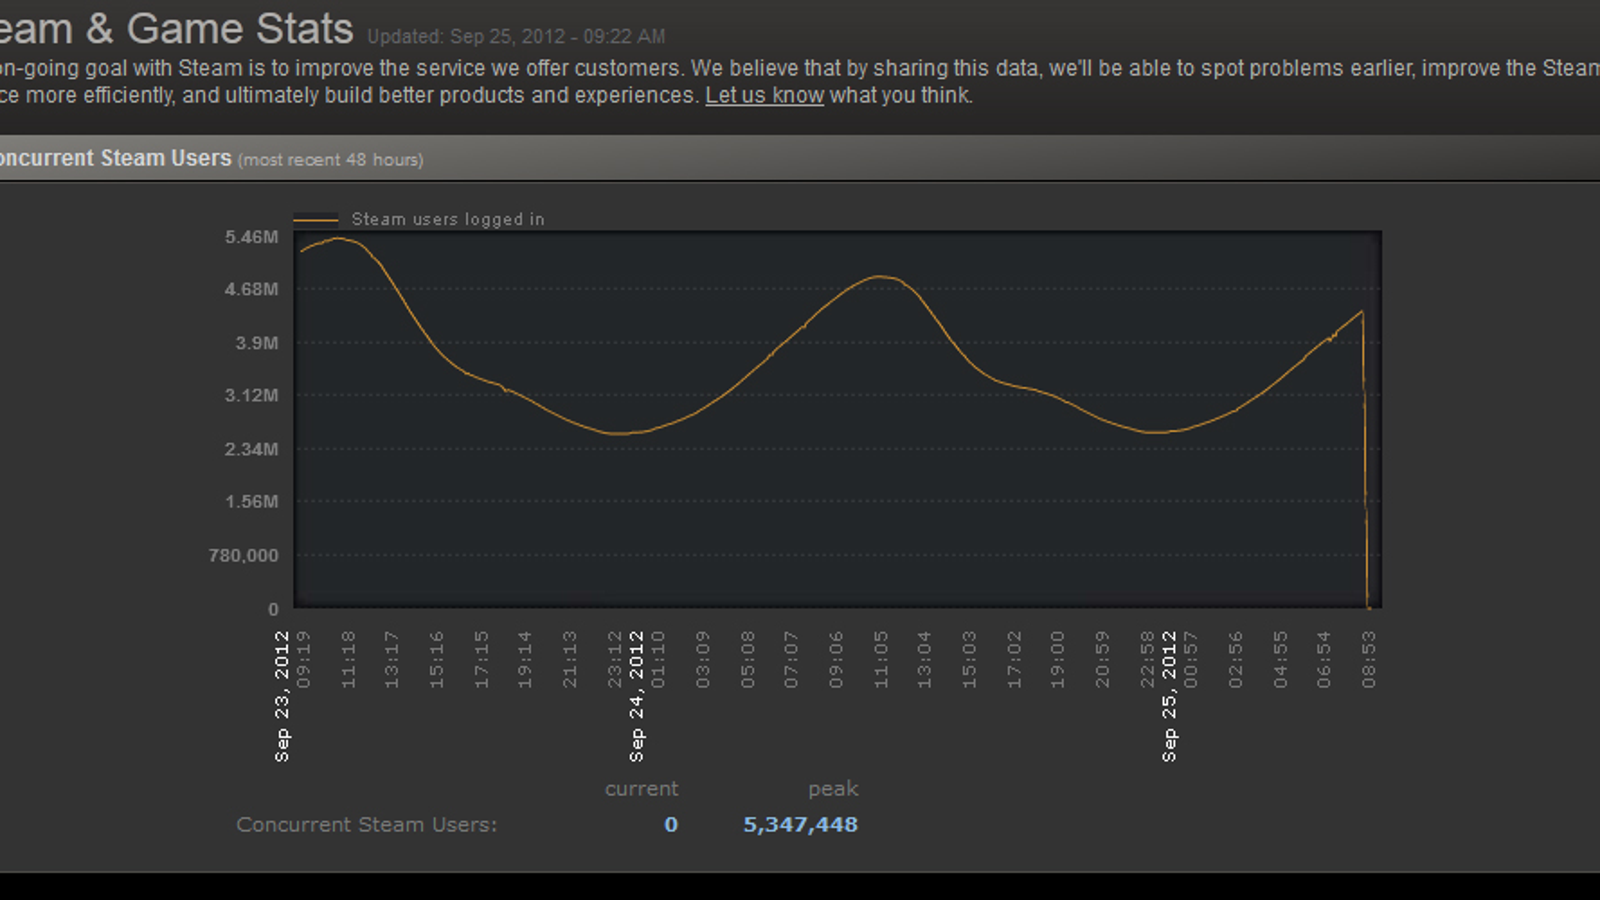Click the 'Sep 24, 2012' date label
This screenshot has height=900, width=1600.
(x=637, y=696)
